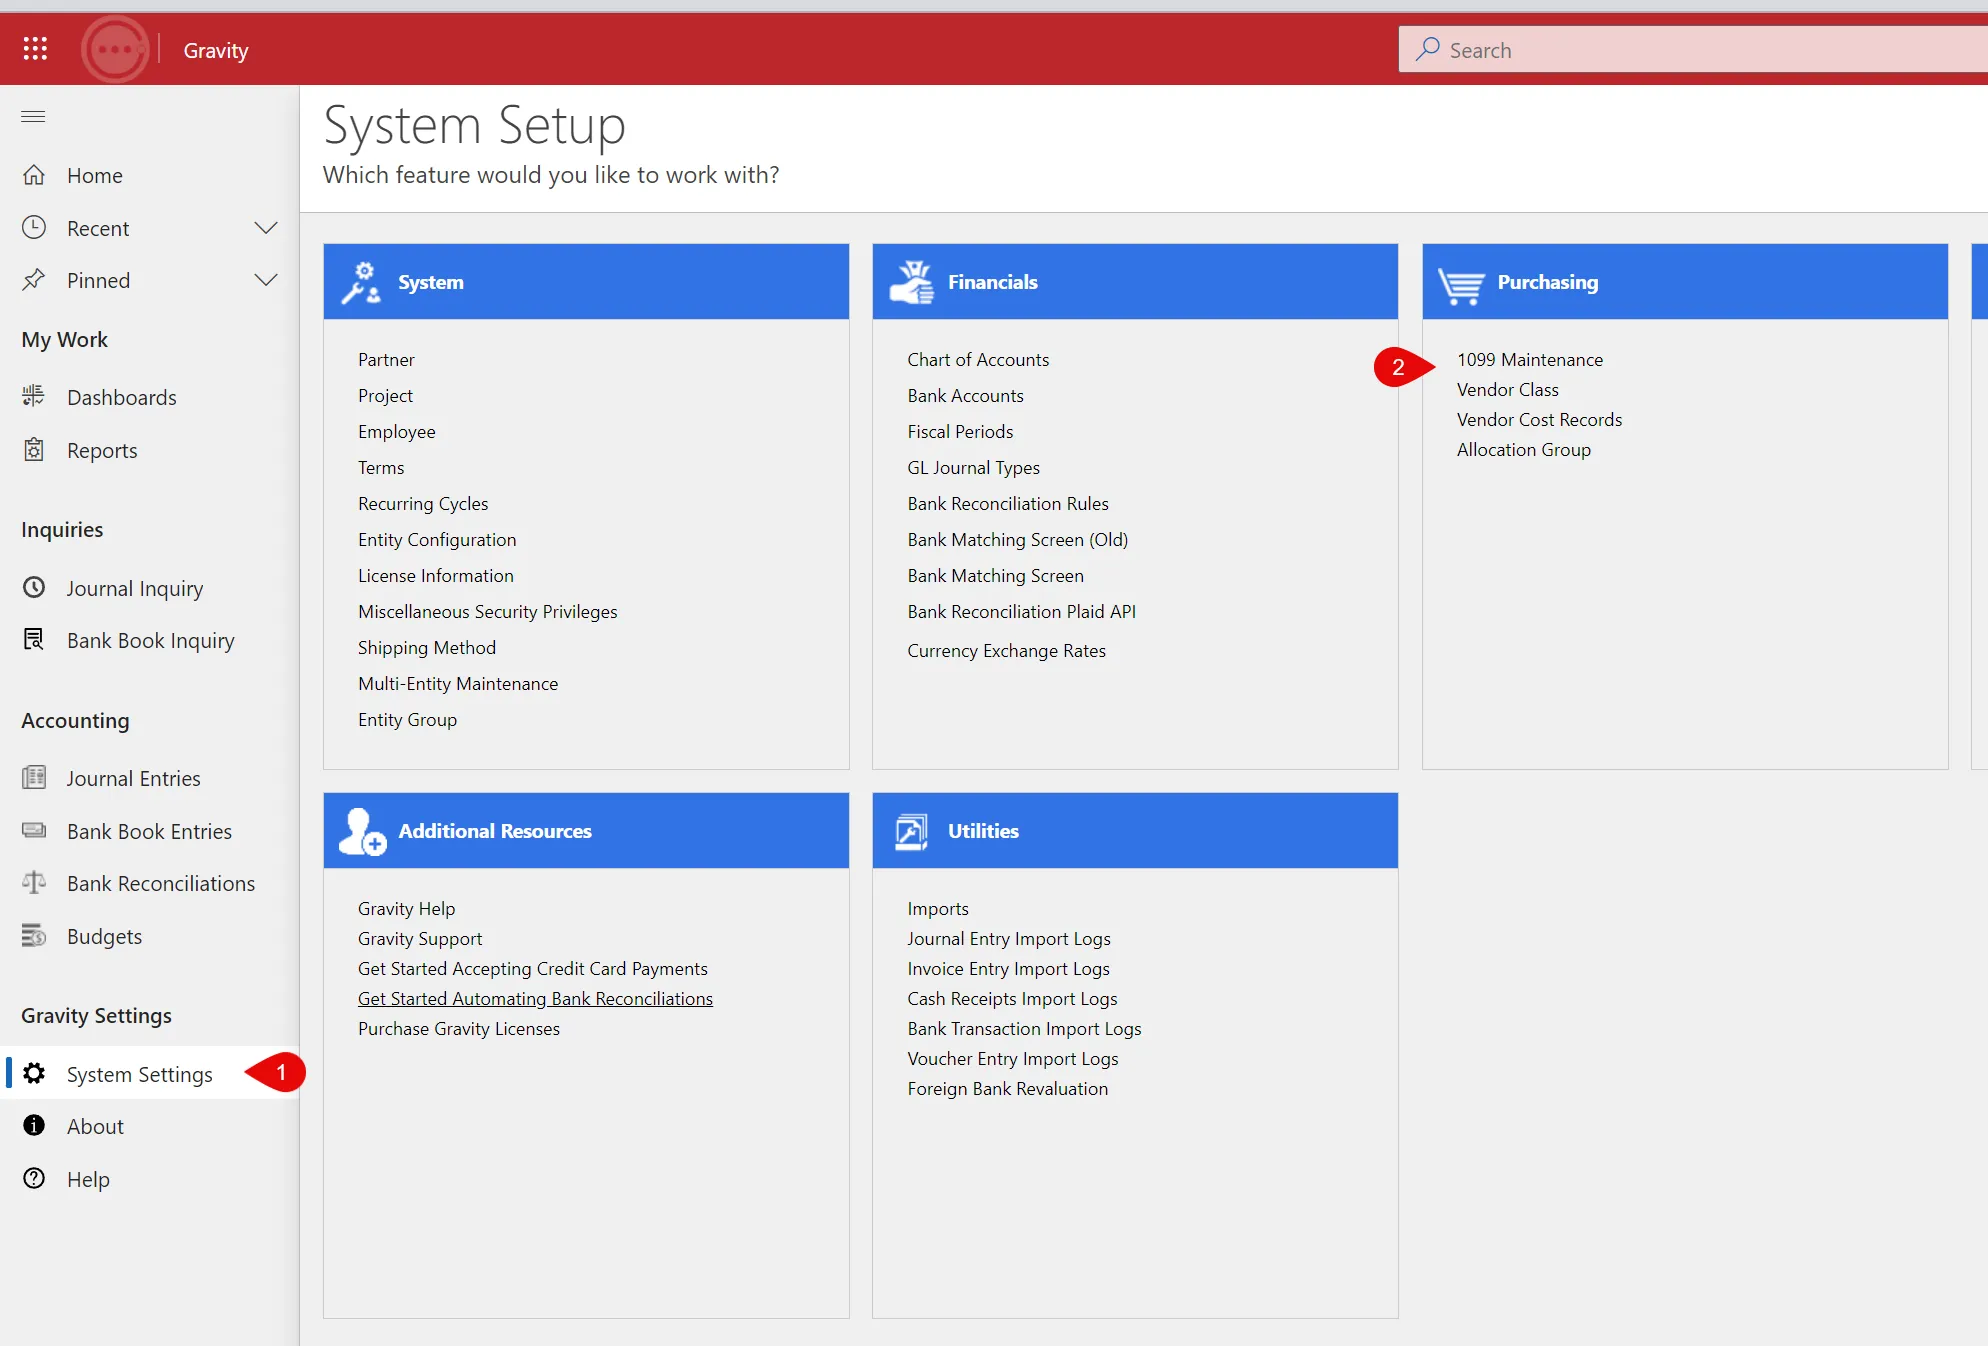Viewport: 1988px width, 1346px height.
Task: Open Foreign Bank Revaluation
Action: (1007, 1088)
